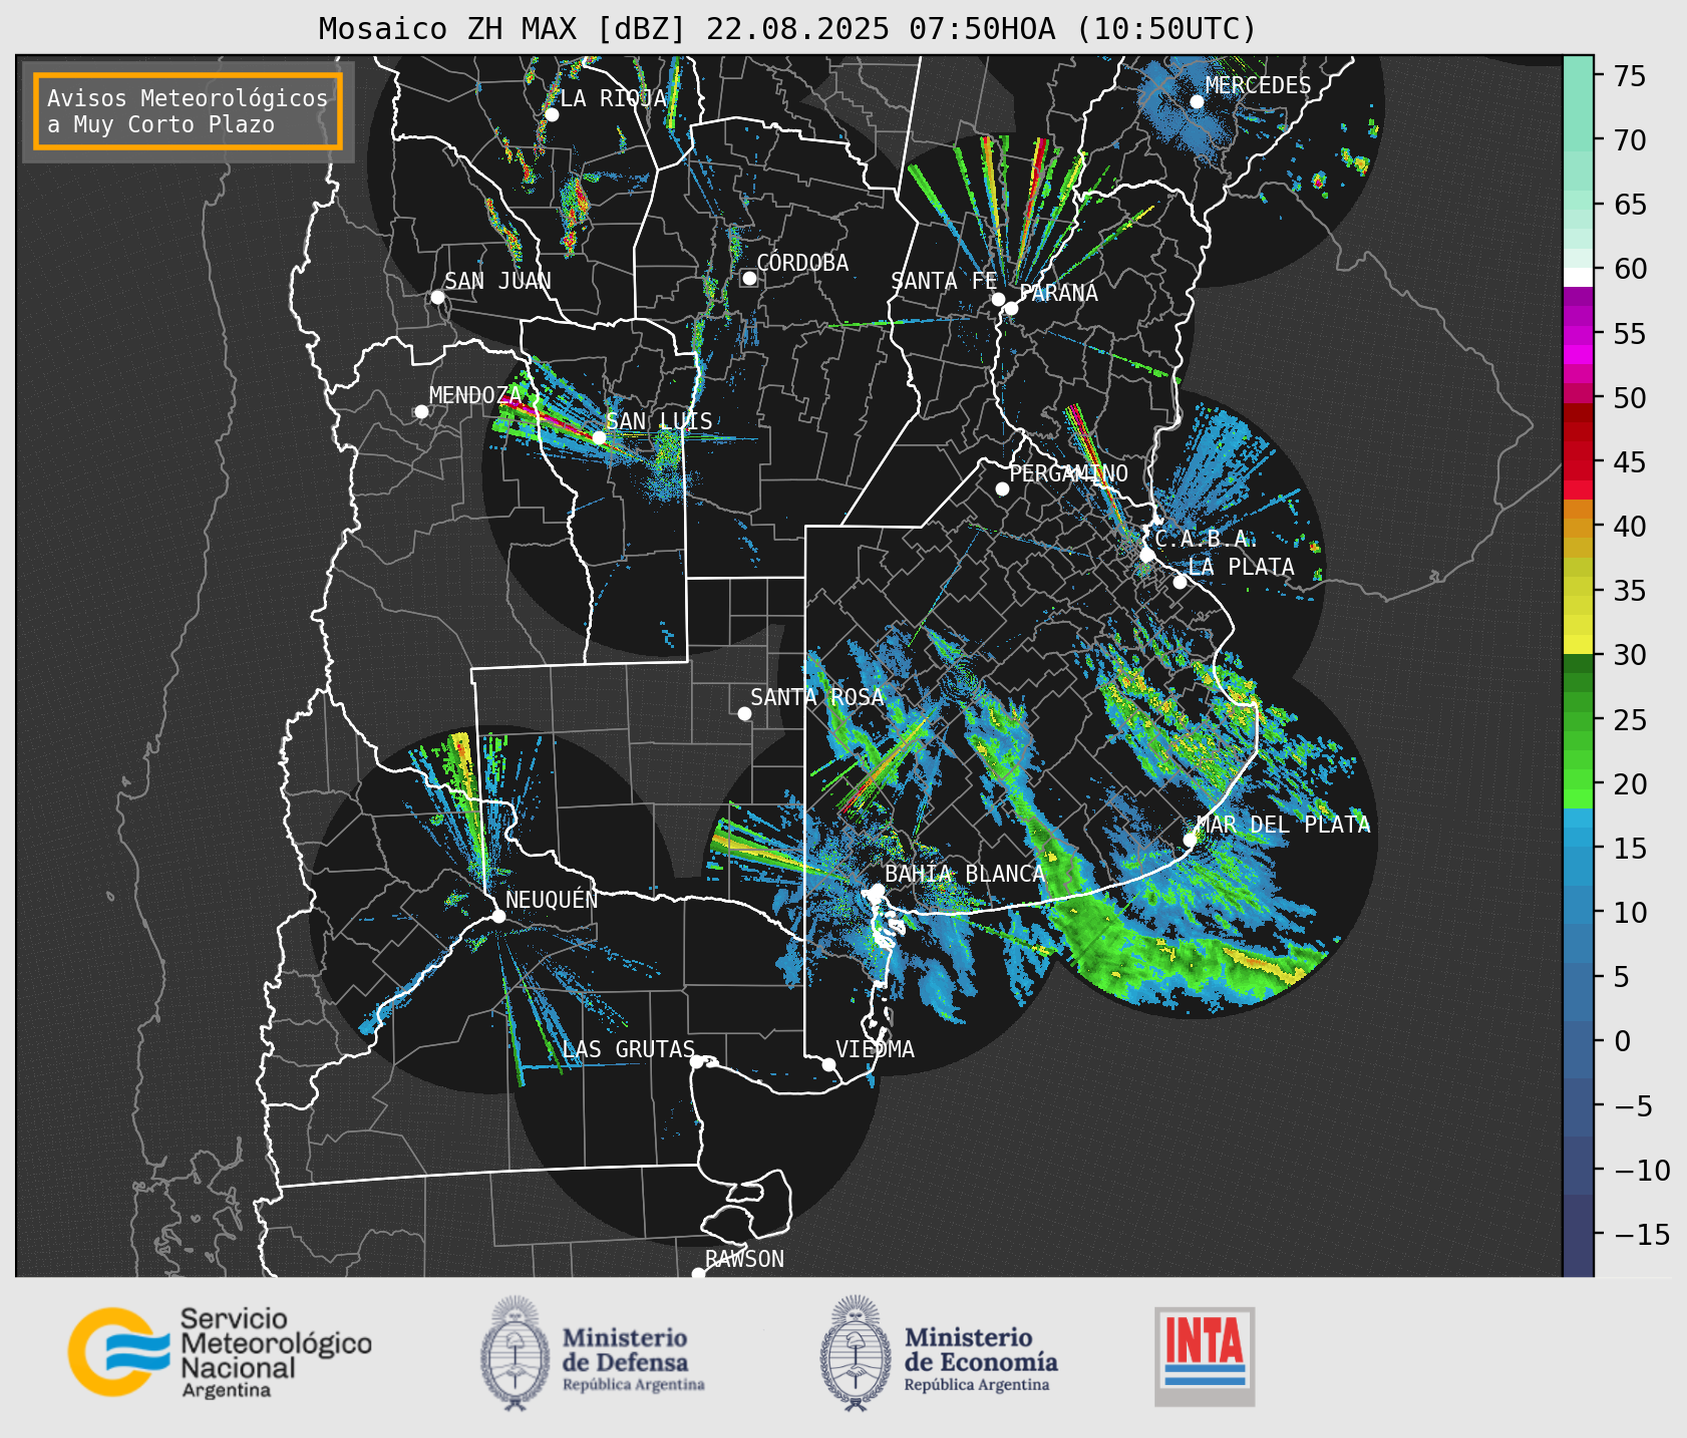Click the SAN JUAN city marker
This screenshot has height=1438, width=1687.
click(x=437, y=297)
